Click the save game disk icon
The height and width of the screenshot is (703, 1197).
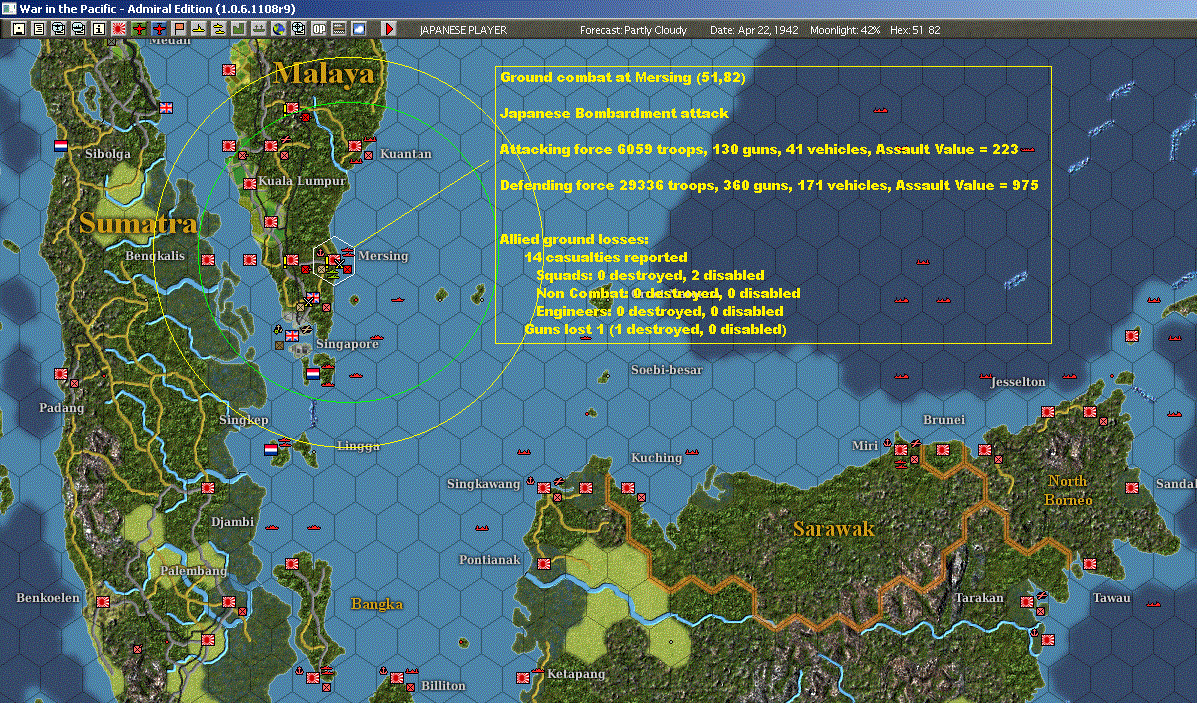point(19,29)
